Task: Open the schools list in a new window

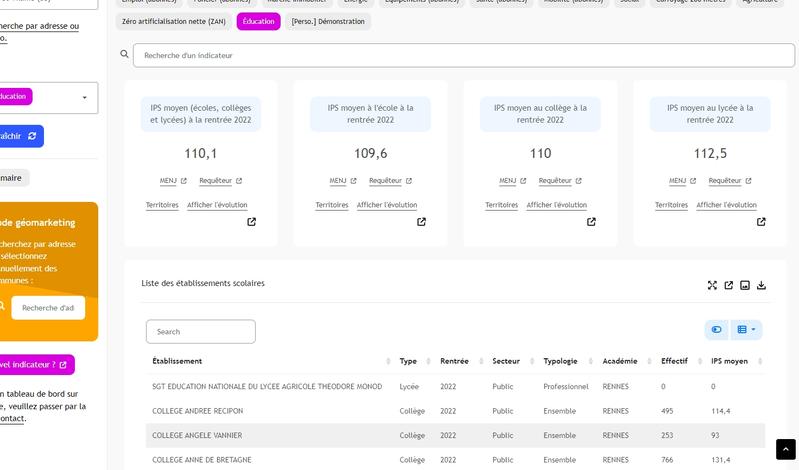Action: 729,285
